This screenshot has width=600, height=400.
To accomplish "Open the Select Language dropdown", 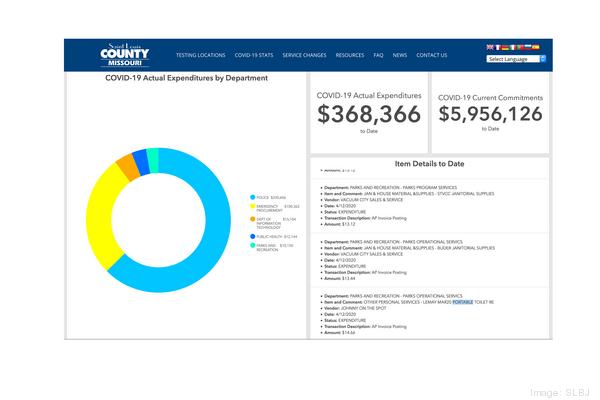I will 516,59.
